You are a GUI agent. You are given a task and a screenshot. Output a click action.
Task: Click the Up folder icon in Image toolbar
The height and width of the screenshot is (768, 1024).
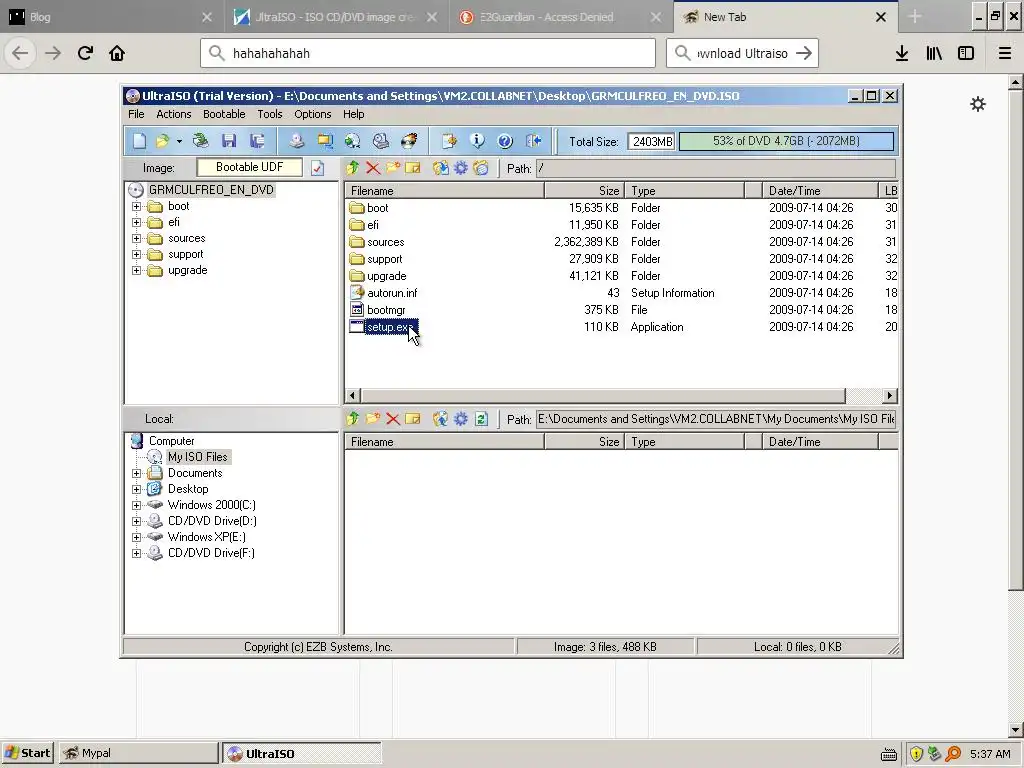(x=353, y=168)
